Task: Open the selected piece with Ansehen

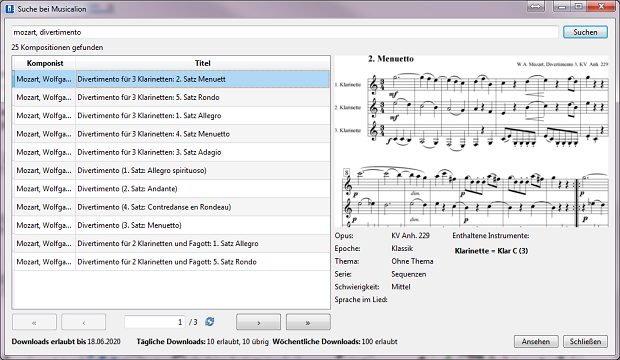Action: tap(536, 341)
